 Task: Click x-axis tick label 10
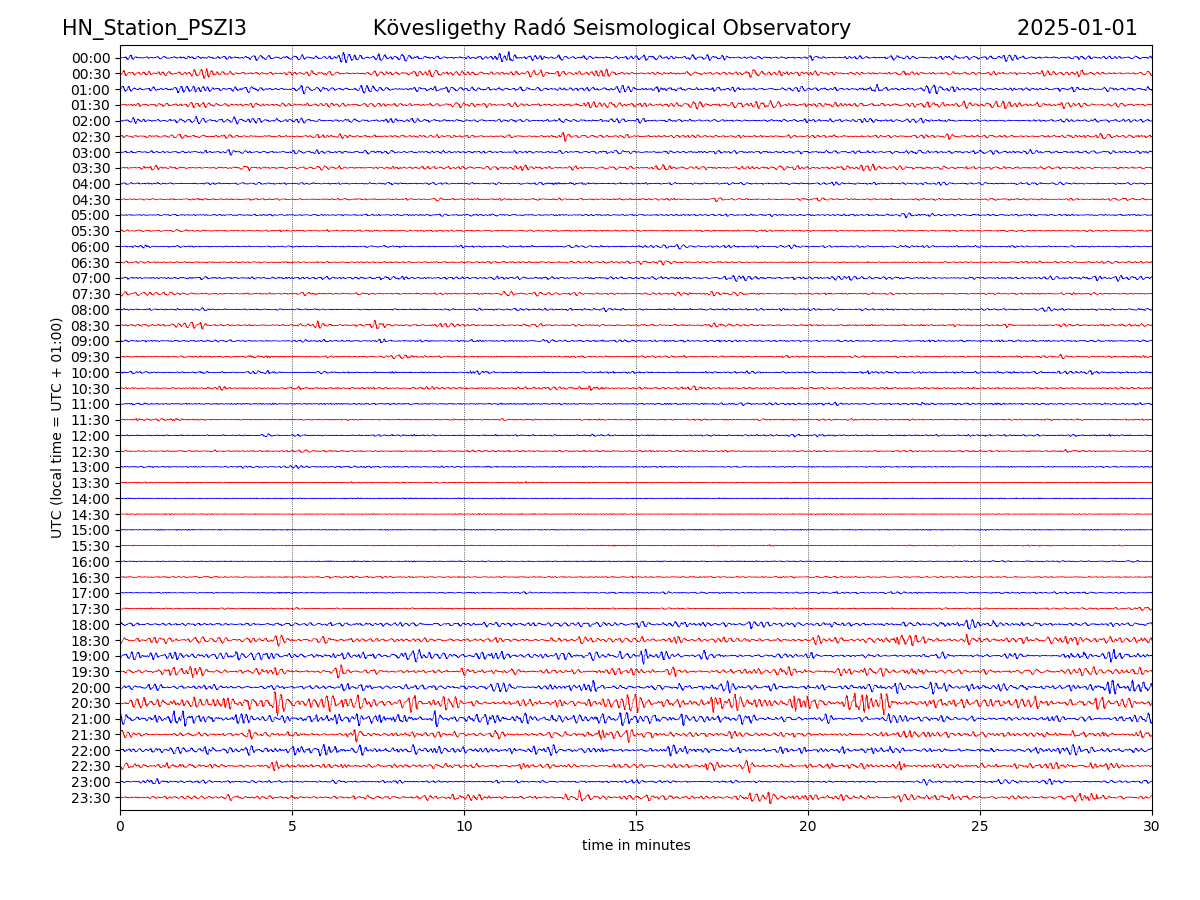pyautogui.click(x=464, y=826)
